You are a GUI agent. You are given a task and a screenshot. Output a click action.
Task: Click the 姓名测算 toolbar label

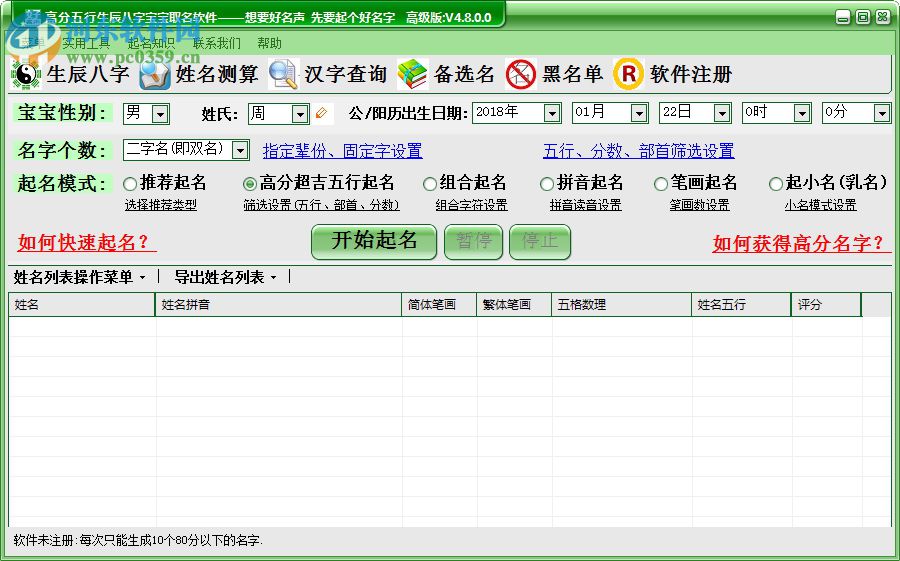pyautogui.click(x=216, y=75)
